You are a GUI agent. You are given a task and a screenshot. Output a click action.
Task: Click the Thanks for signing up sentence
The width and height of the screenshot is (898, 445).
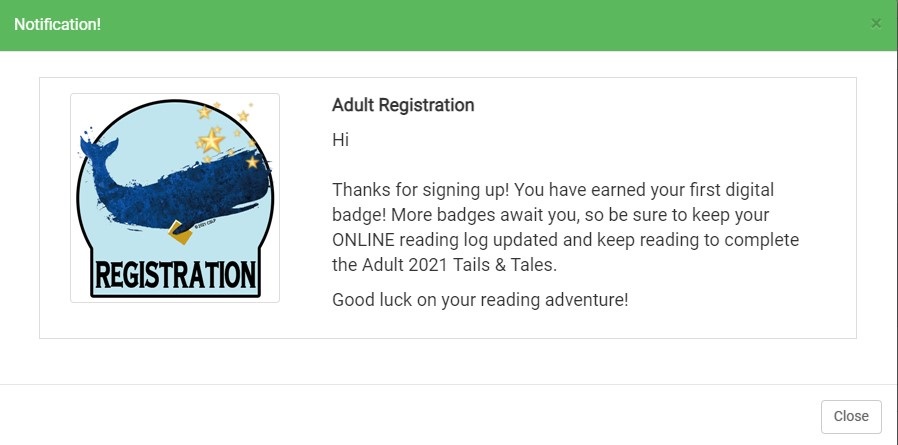coord(420,190)
